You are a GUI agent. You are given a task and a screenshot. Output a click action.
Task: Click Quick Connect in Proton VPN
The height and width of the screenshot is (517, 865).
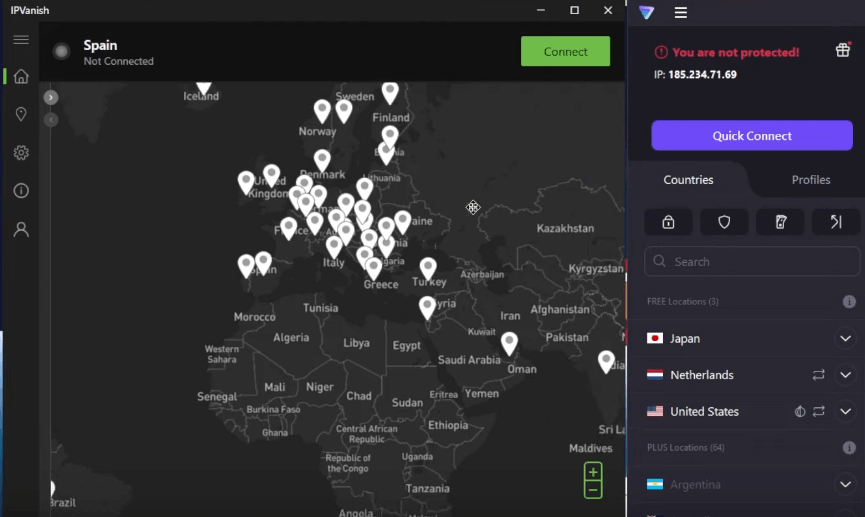[752, 136]
